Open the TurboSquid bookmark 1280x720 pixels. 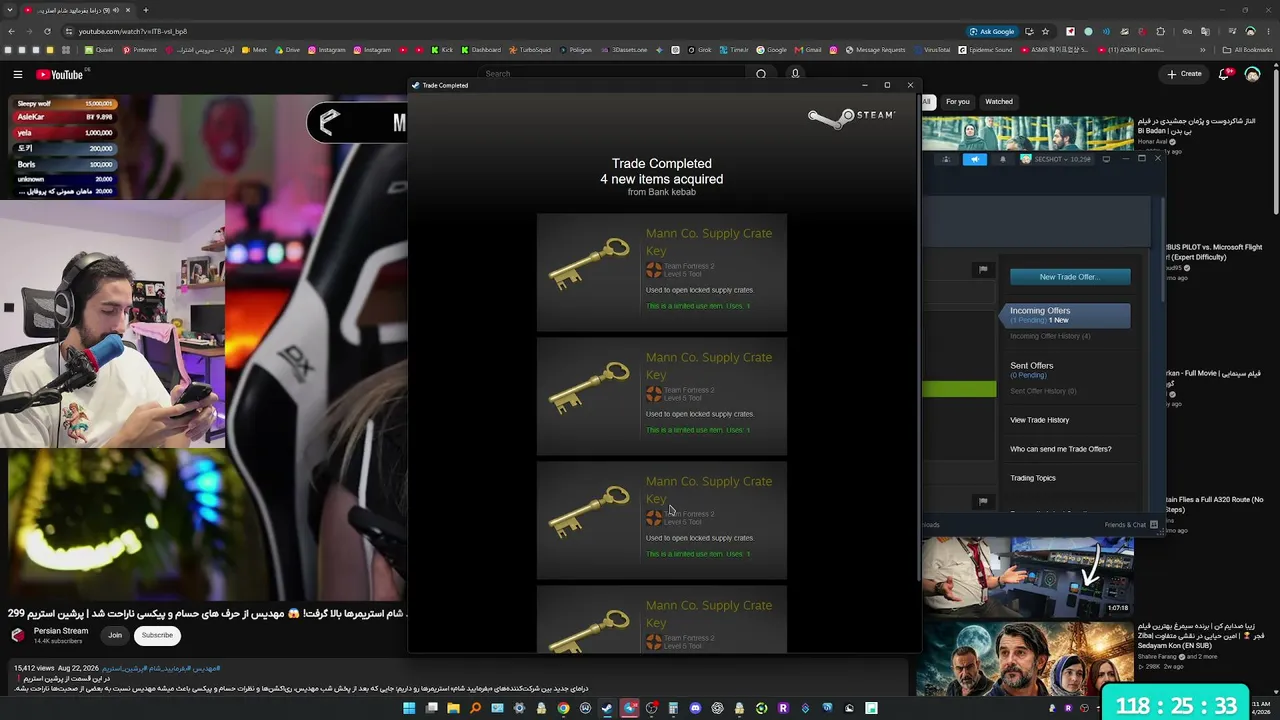530,50
